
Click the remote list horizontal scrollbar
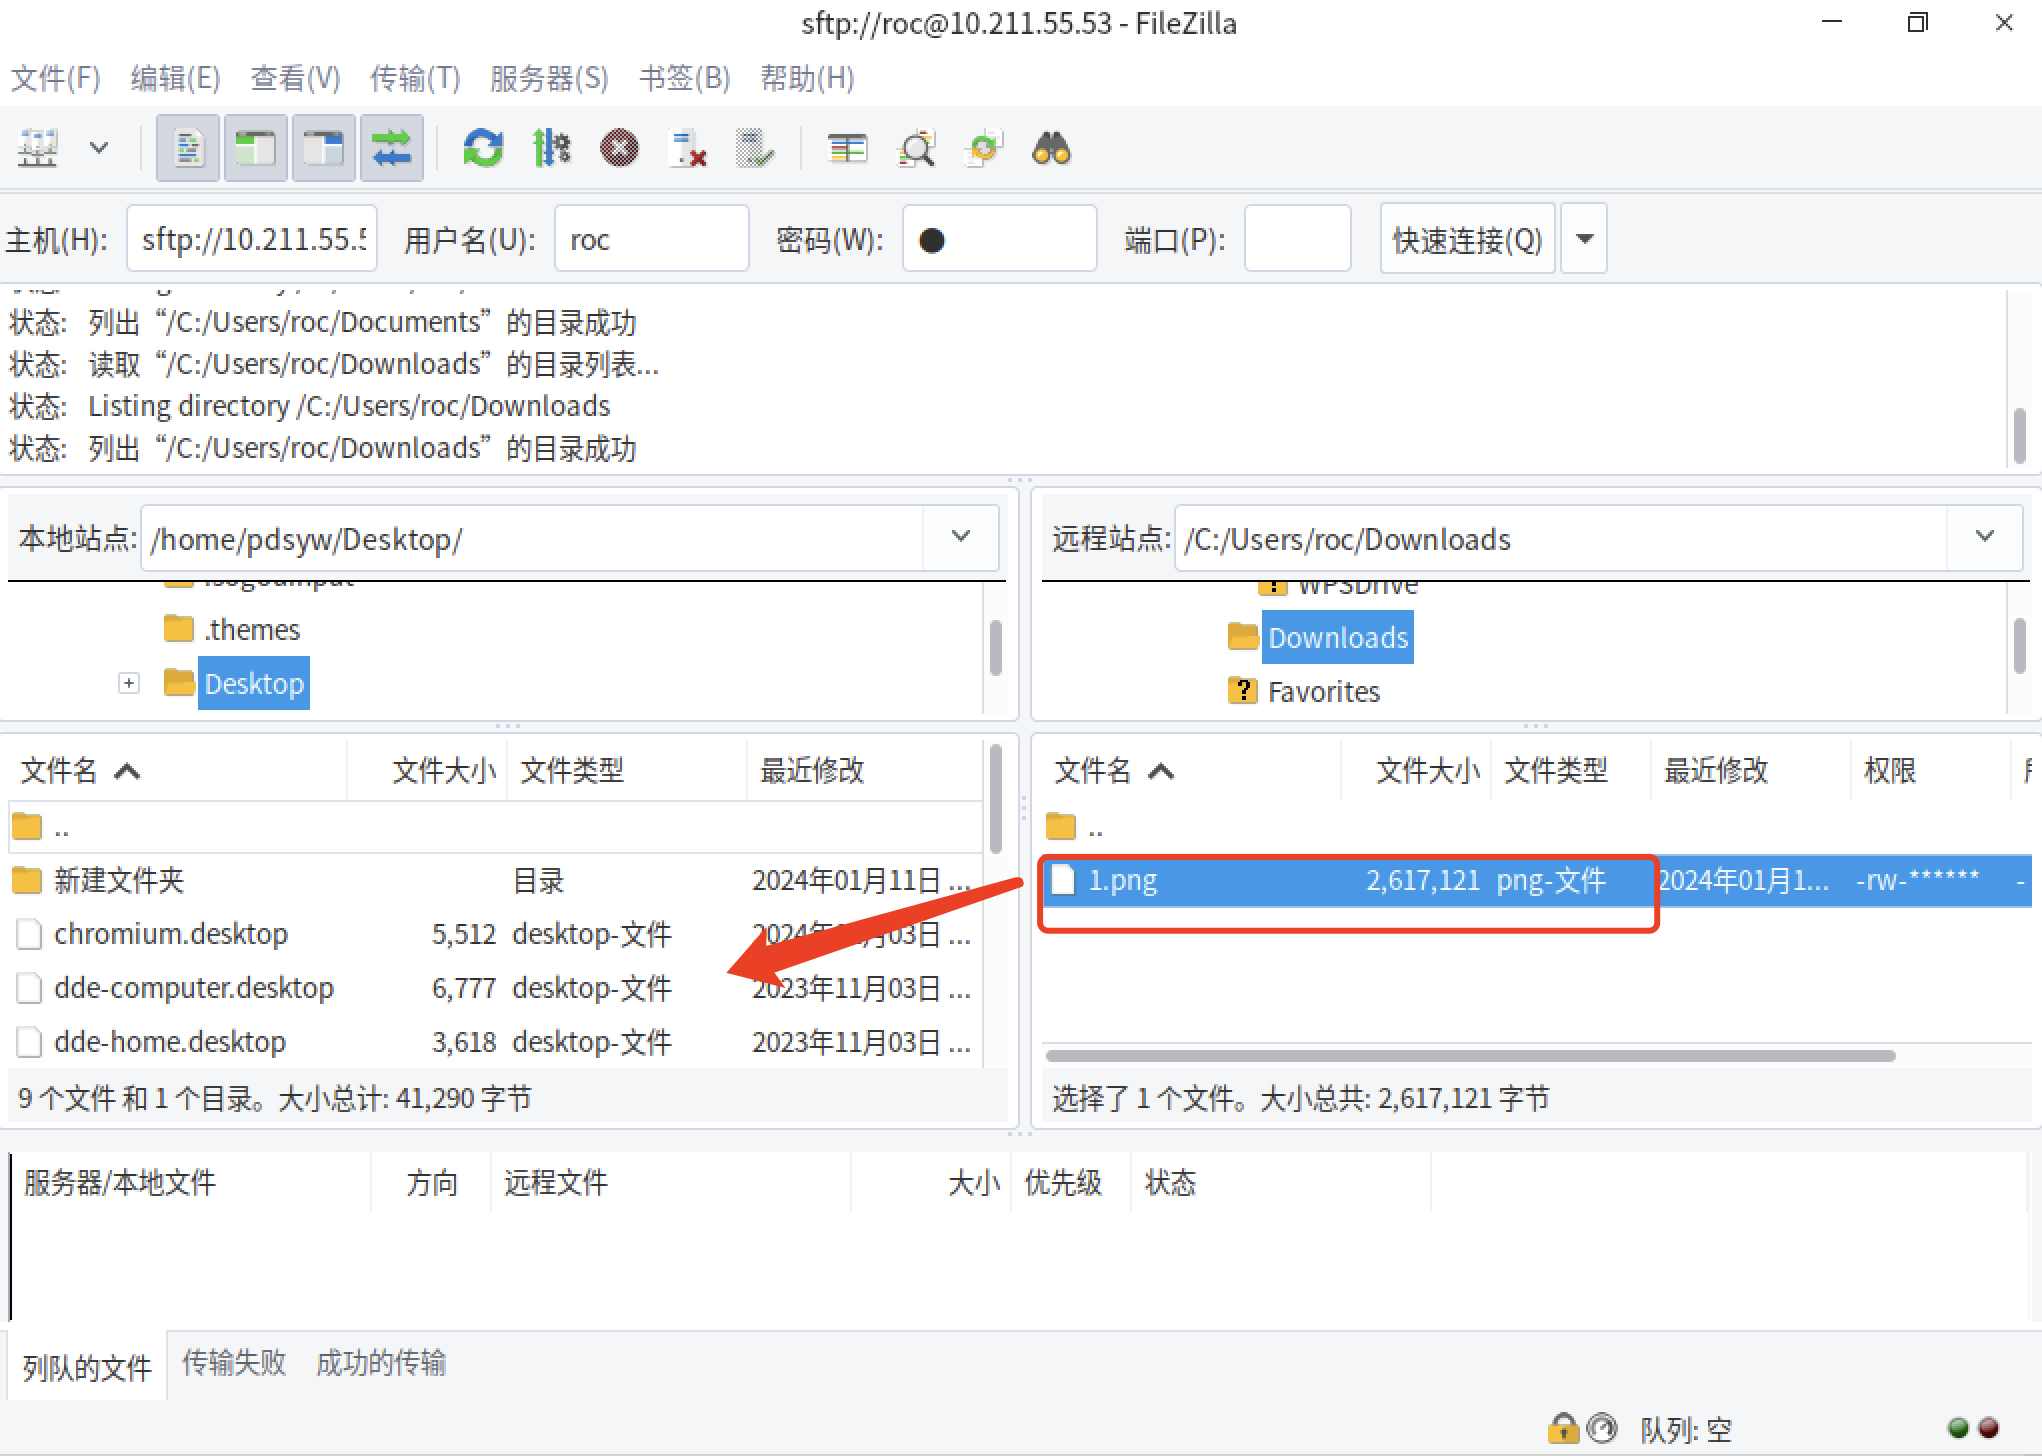1470,1056
